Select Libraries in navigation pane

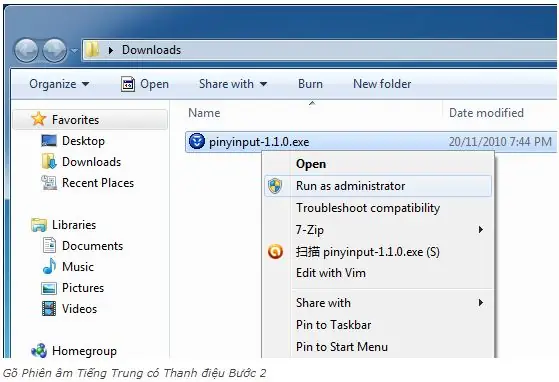74,225
